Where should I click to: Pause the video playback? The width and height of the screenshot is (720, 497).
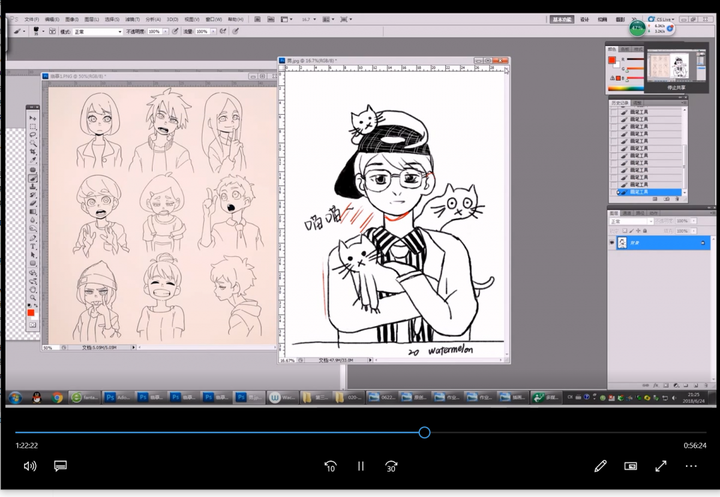(x=360, y=466)
